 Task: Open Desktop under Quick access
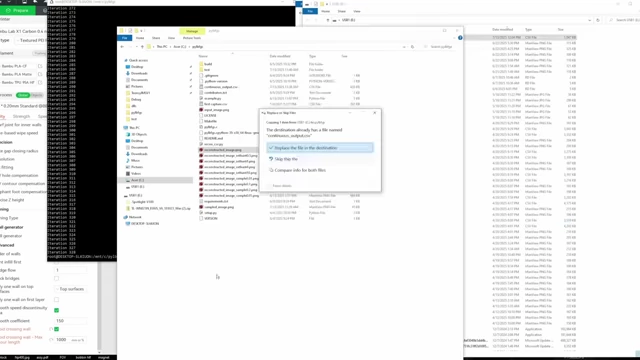click(x=137, y=67)
